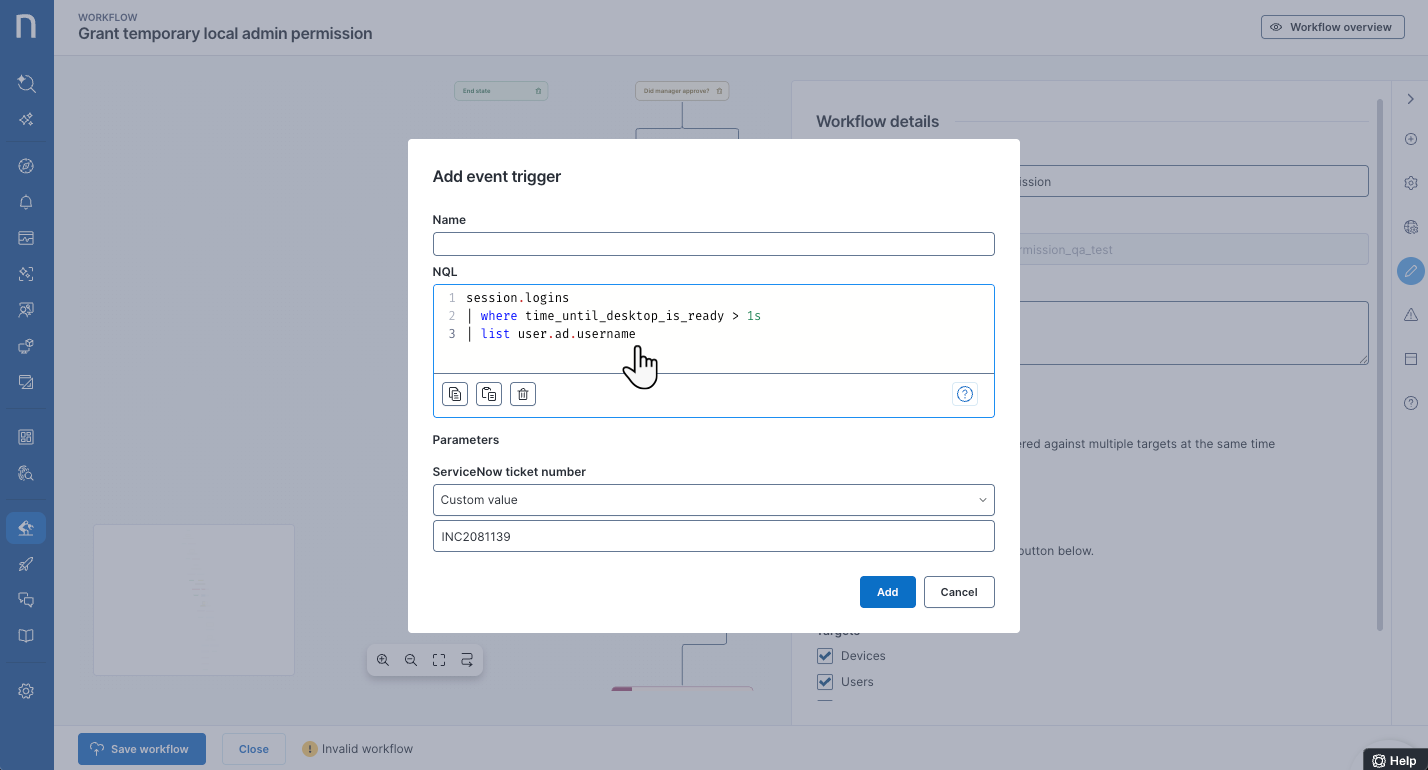Click the Save workflow button
The height and width of the screenshot is (770, 1428).
point(141,749)
